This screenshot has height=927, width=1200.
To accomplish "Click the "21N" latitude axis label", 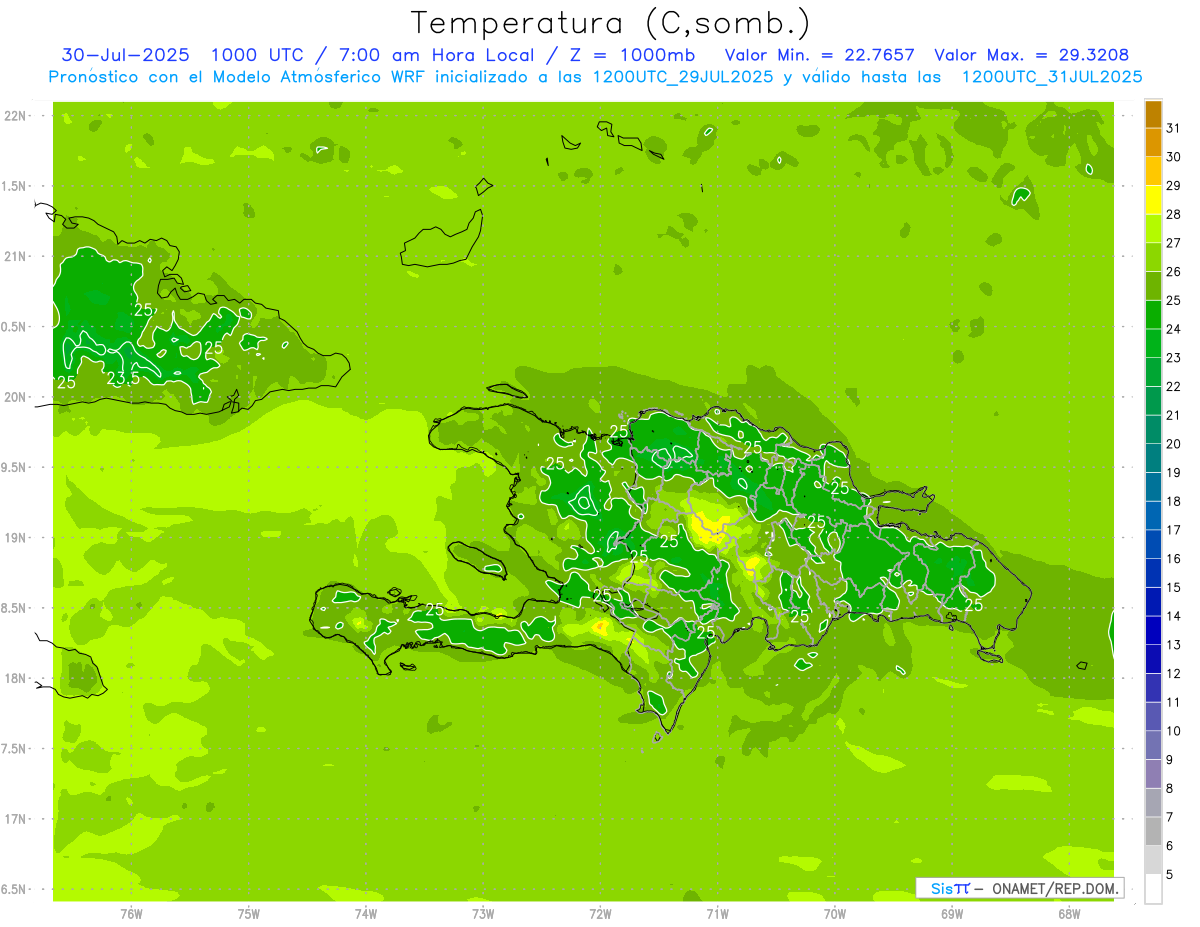I will point(15,256).
